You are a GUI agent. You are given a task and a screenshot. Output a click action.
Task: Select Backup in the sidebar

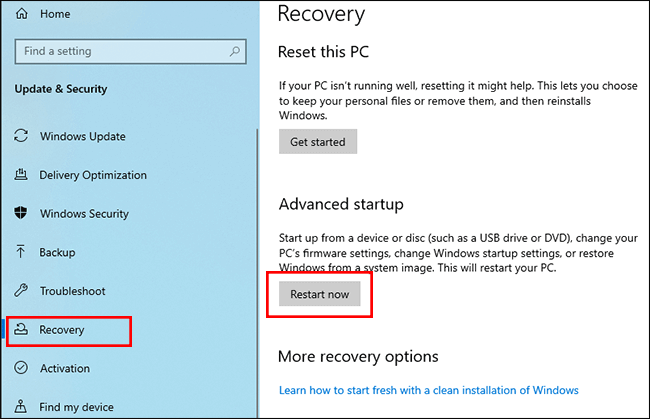(57, 253)
